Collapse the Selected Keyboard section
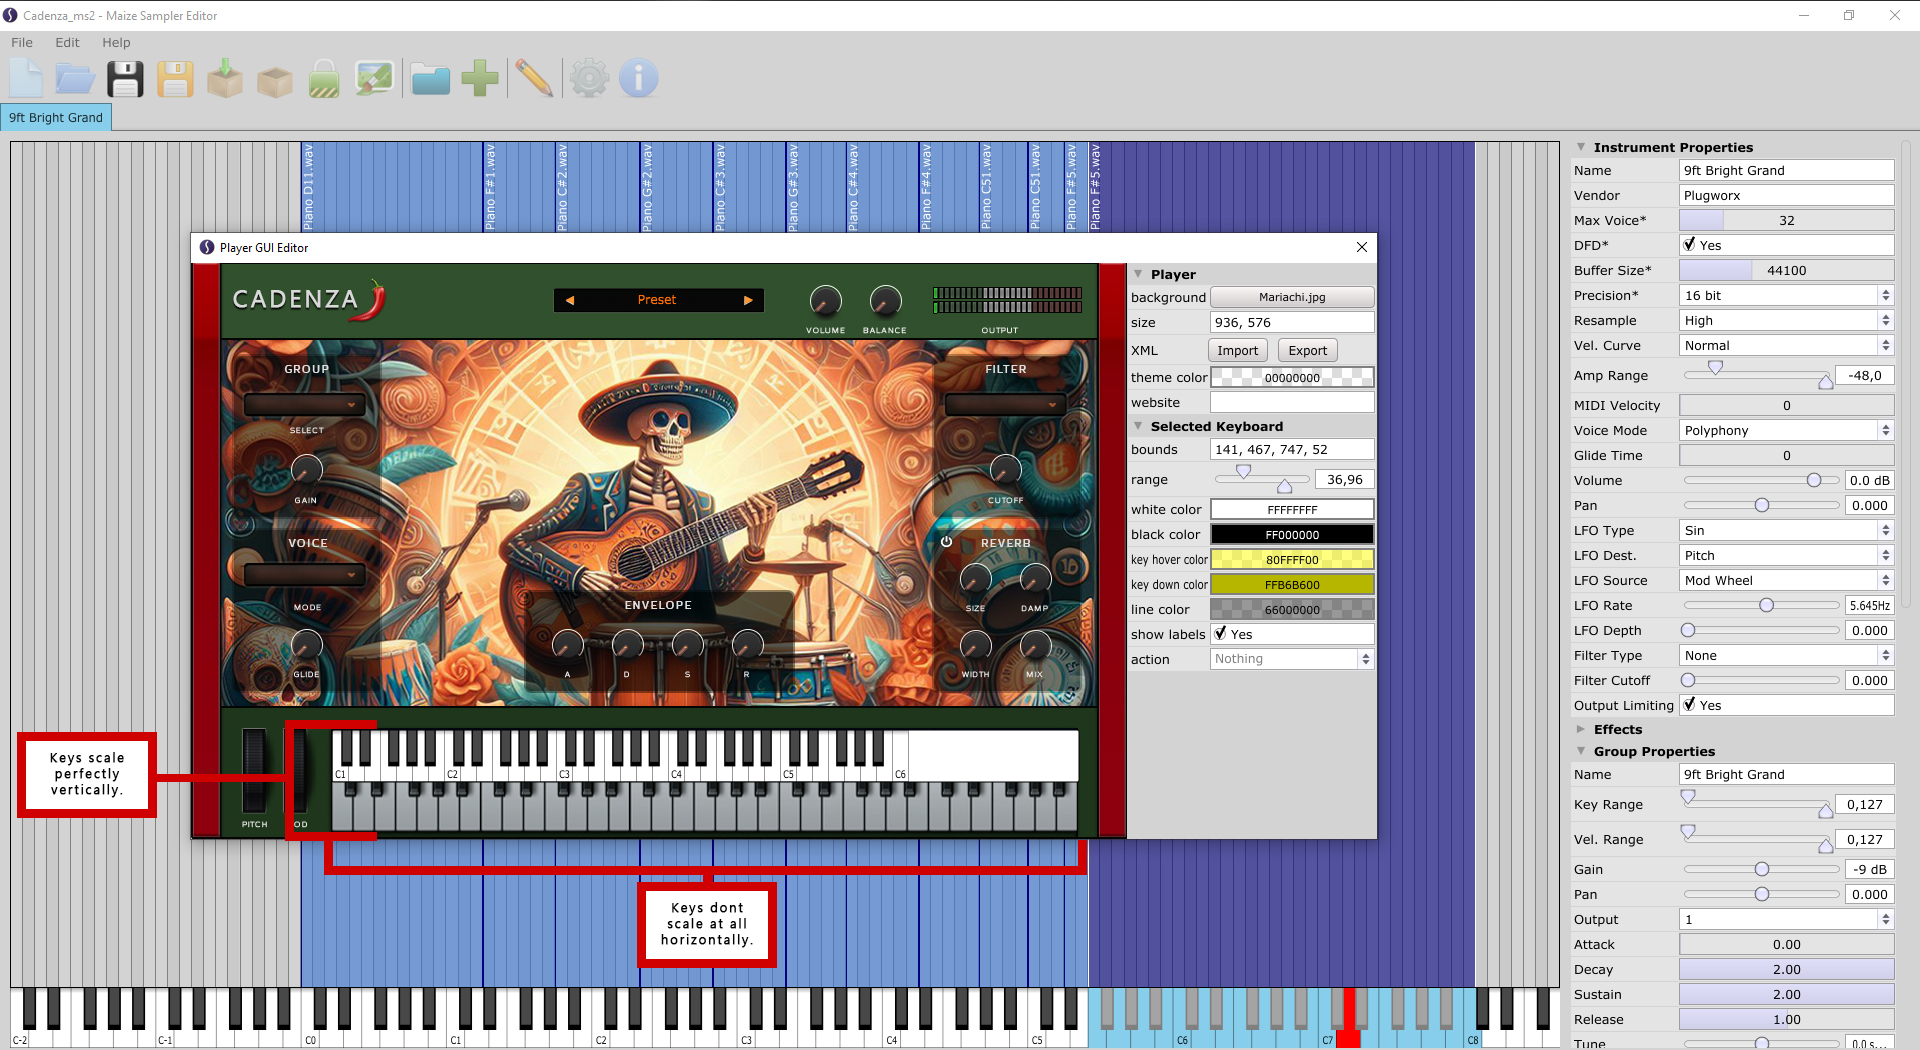Image resolution: width=1920 pixels, height=1050 pixels. coord(1138,426)
